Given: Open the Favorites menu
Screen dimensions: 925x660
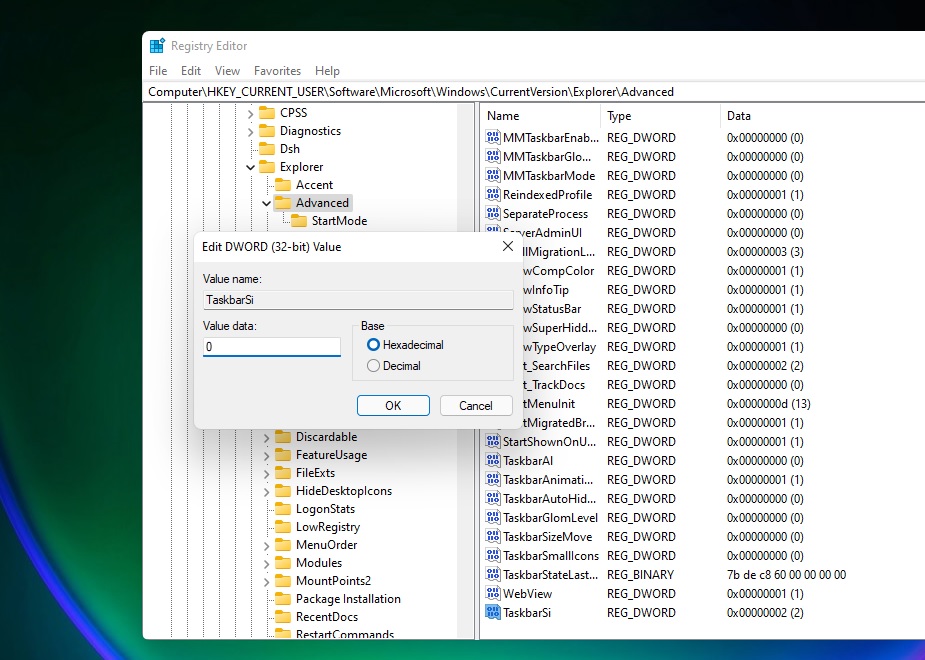Looking at the screenshot, I should pyautogui.click(x=277, y=70).
